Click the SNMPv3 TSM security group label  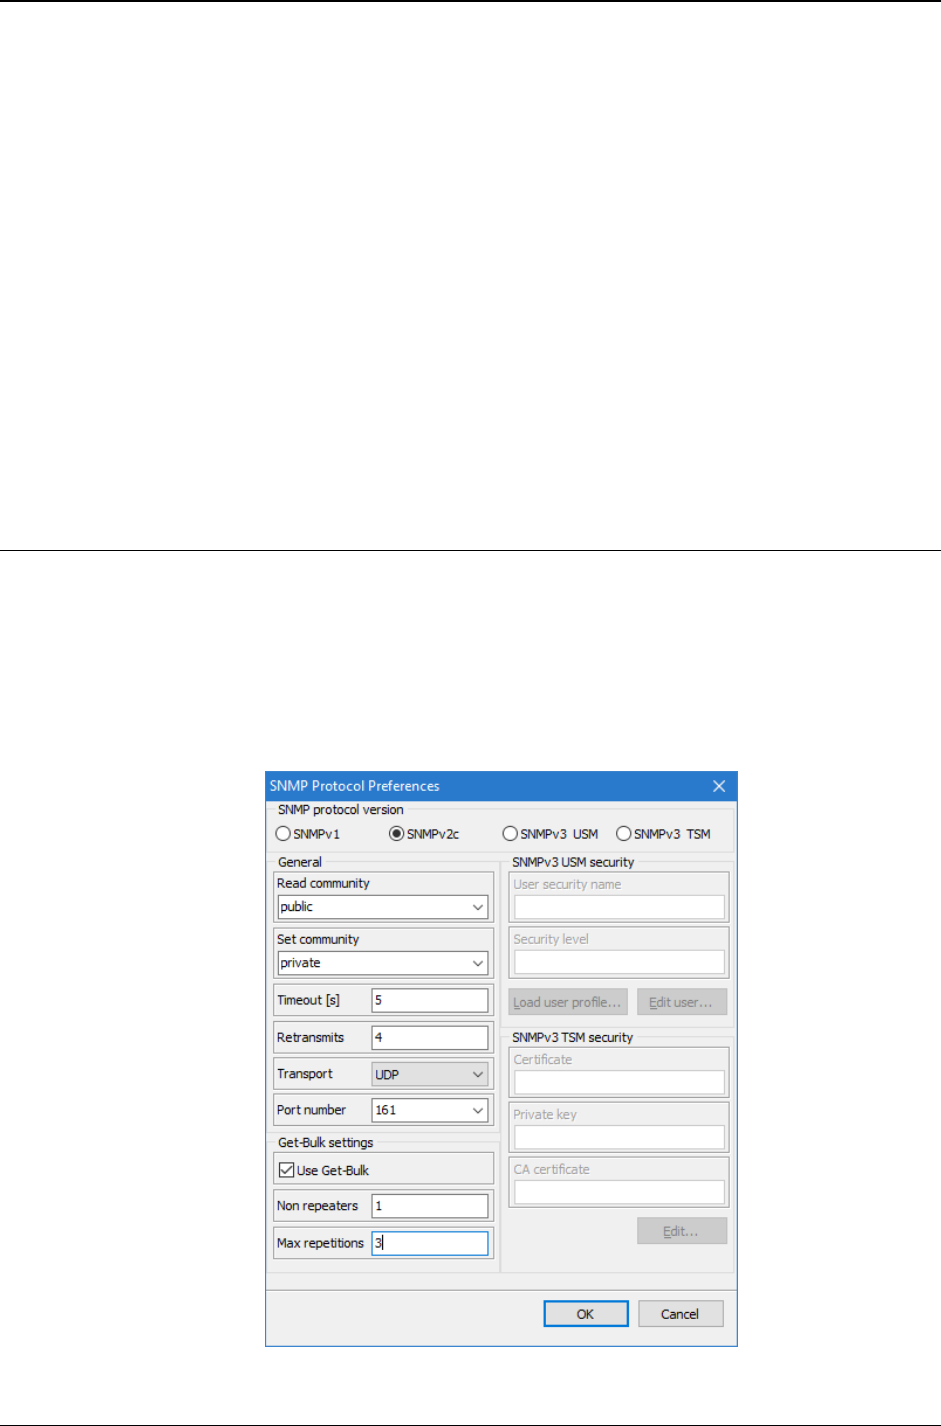pos(573,1037)
